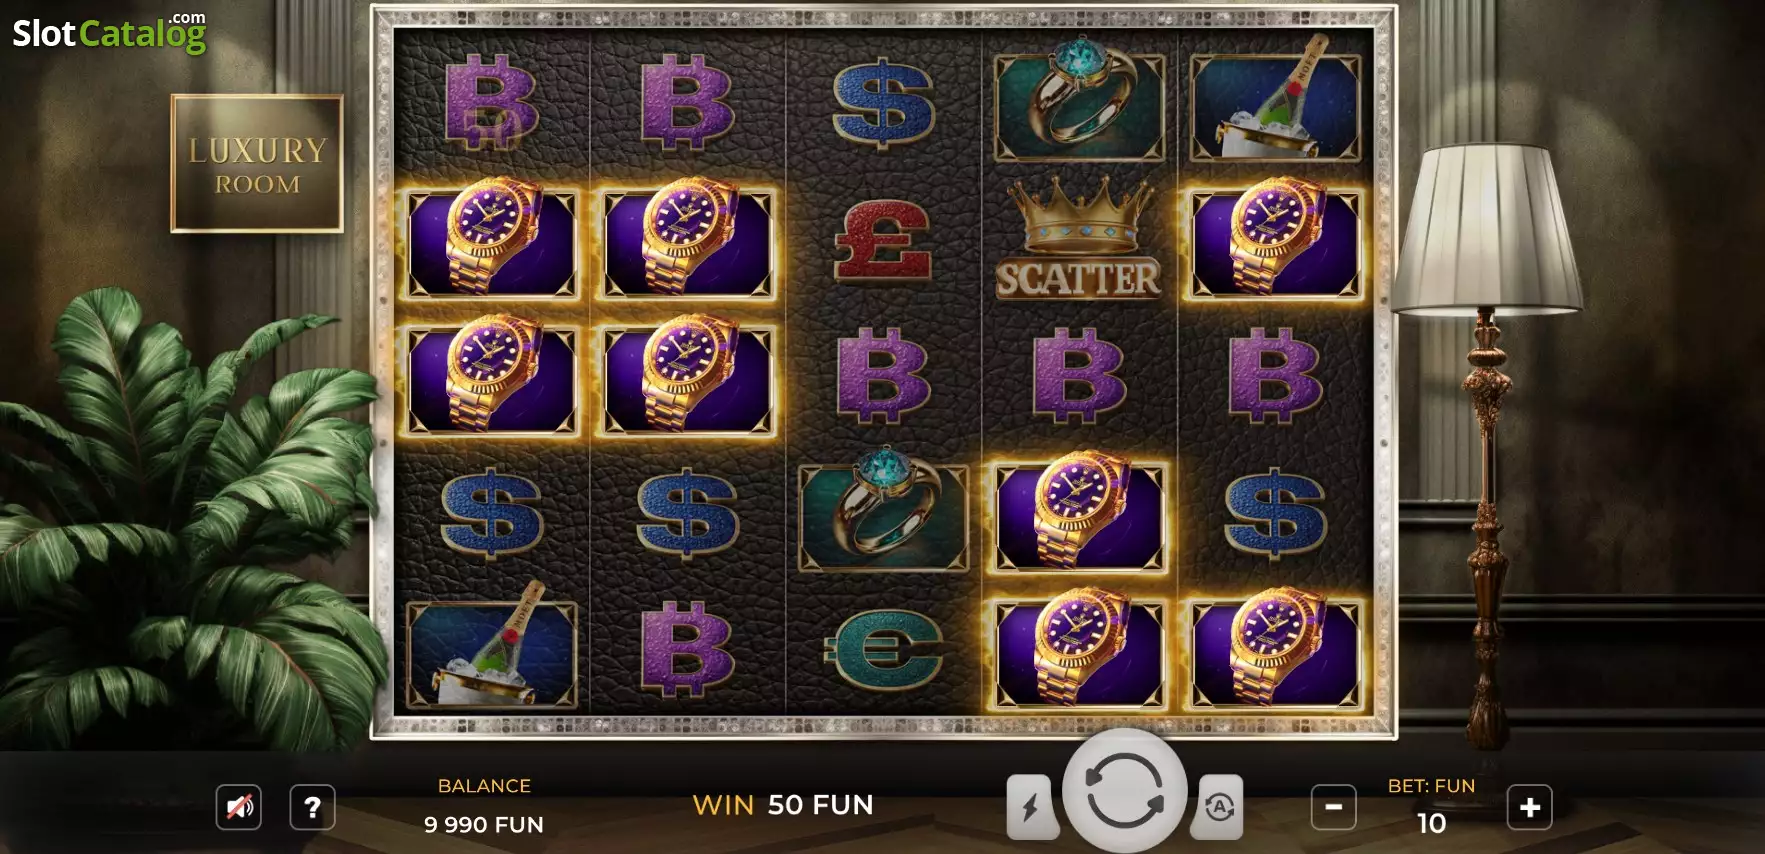Select the blue dollar symbol in top row
The width and height of the screenshot is (1765, 854).
pos(883,103)
